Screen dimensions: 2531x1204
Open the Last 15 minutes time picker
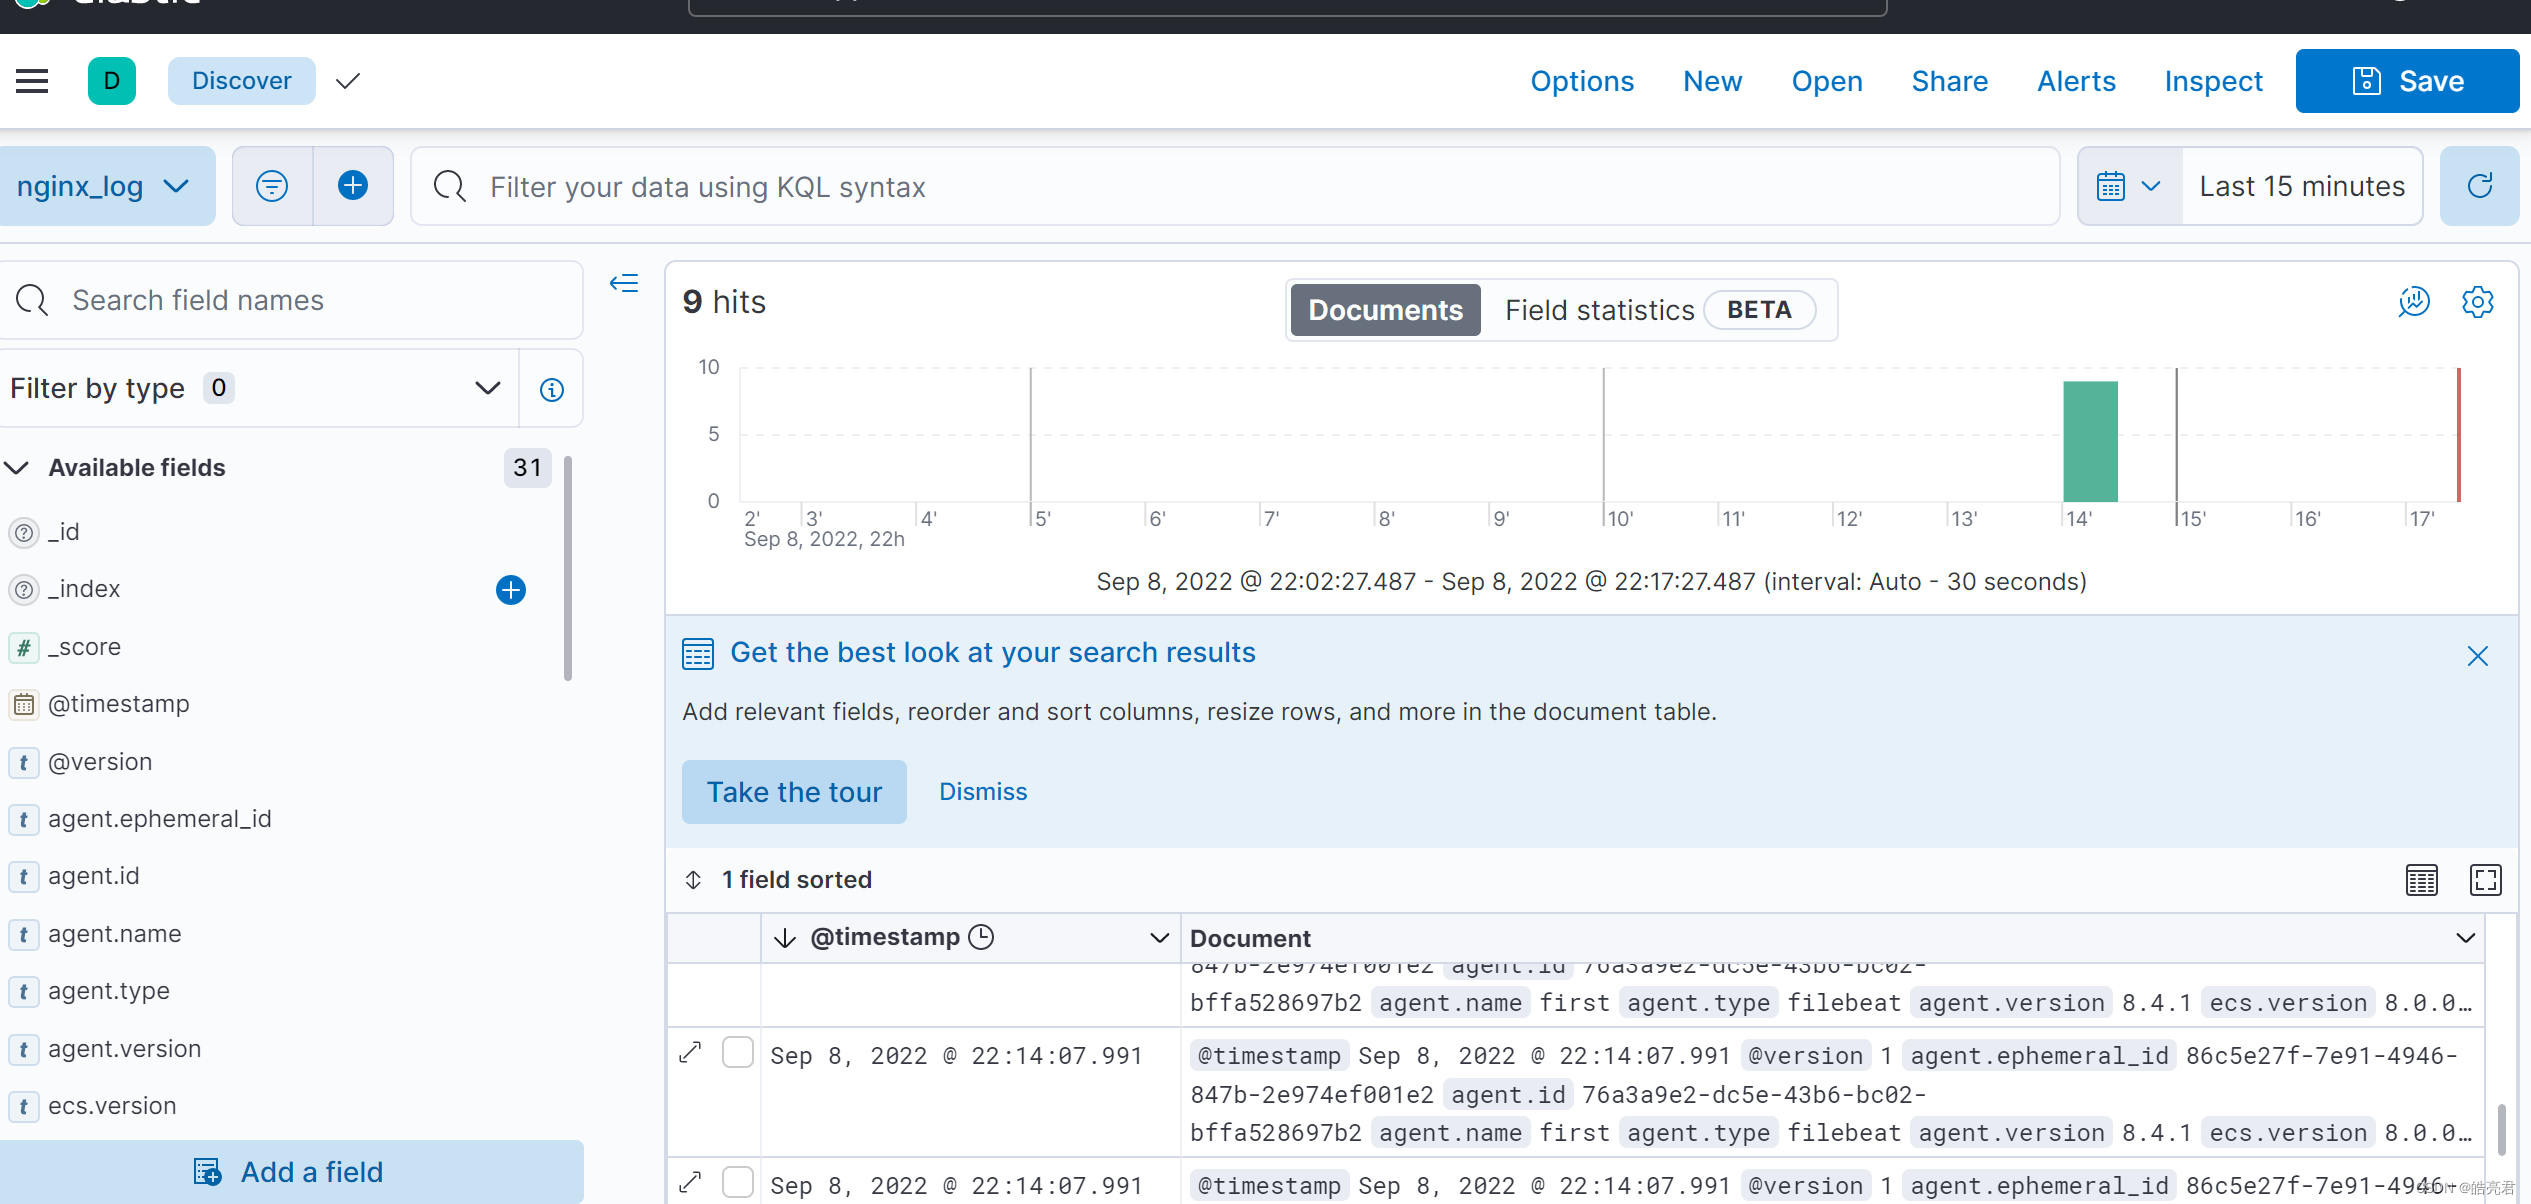point(2302,186)
